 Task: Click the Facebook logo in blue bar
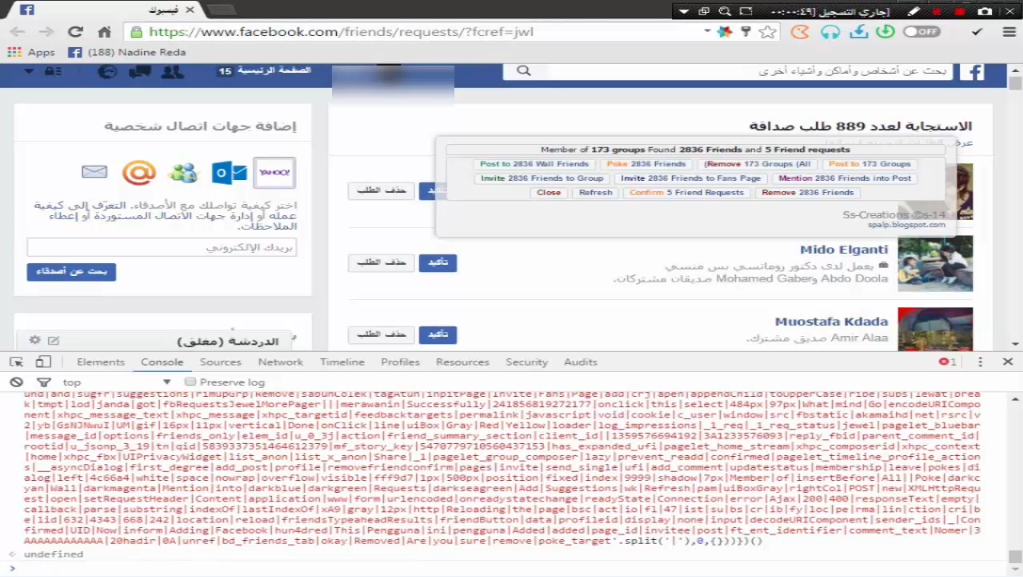point(972,72)
